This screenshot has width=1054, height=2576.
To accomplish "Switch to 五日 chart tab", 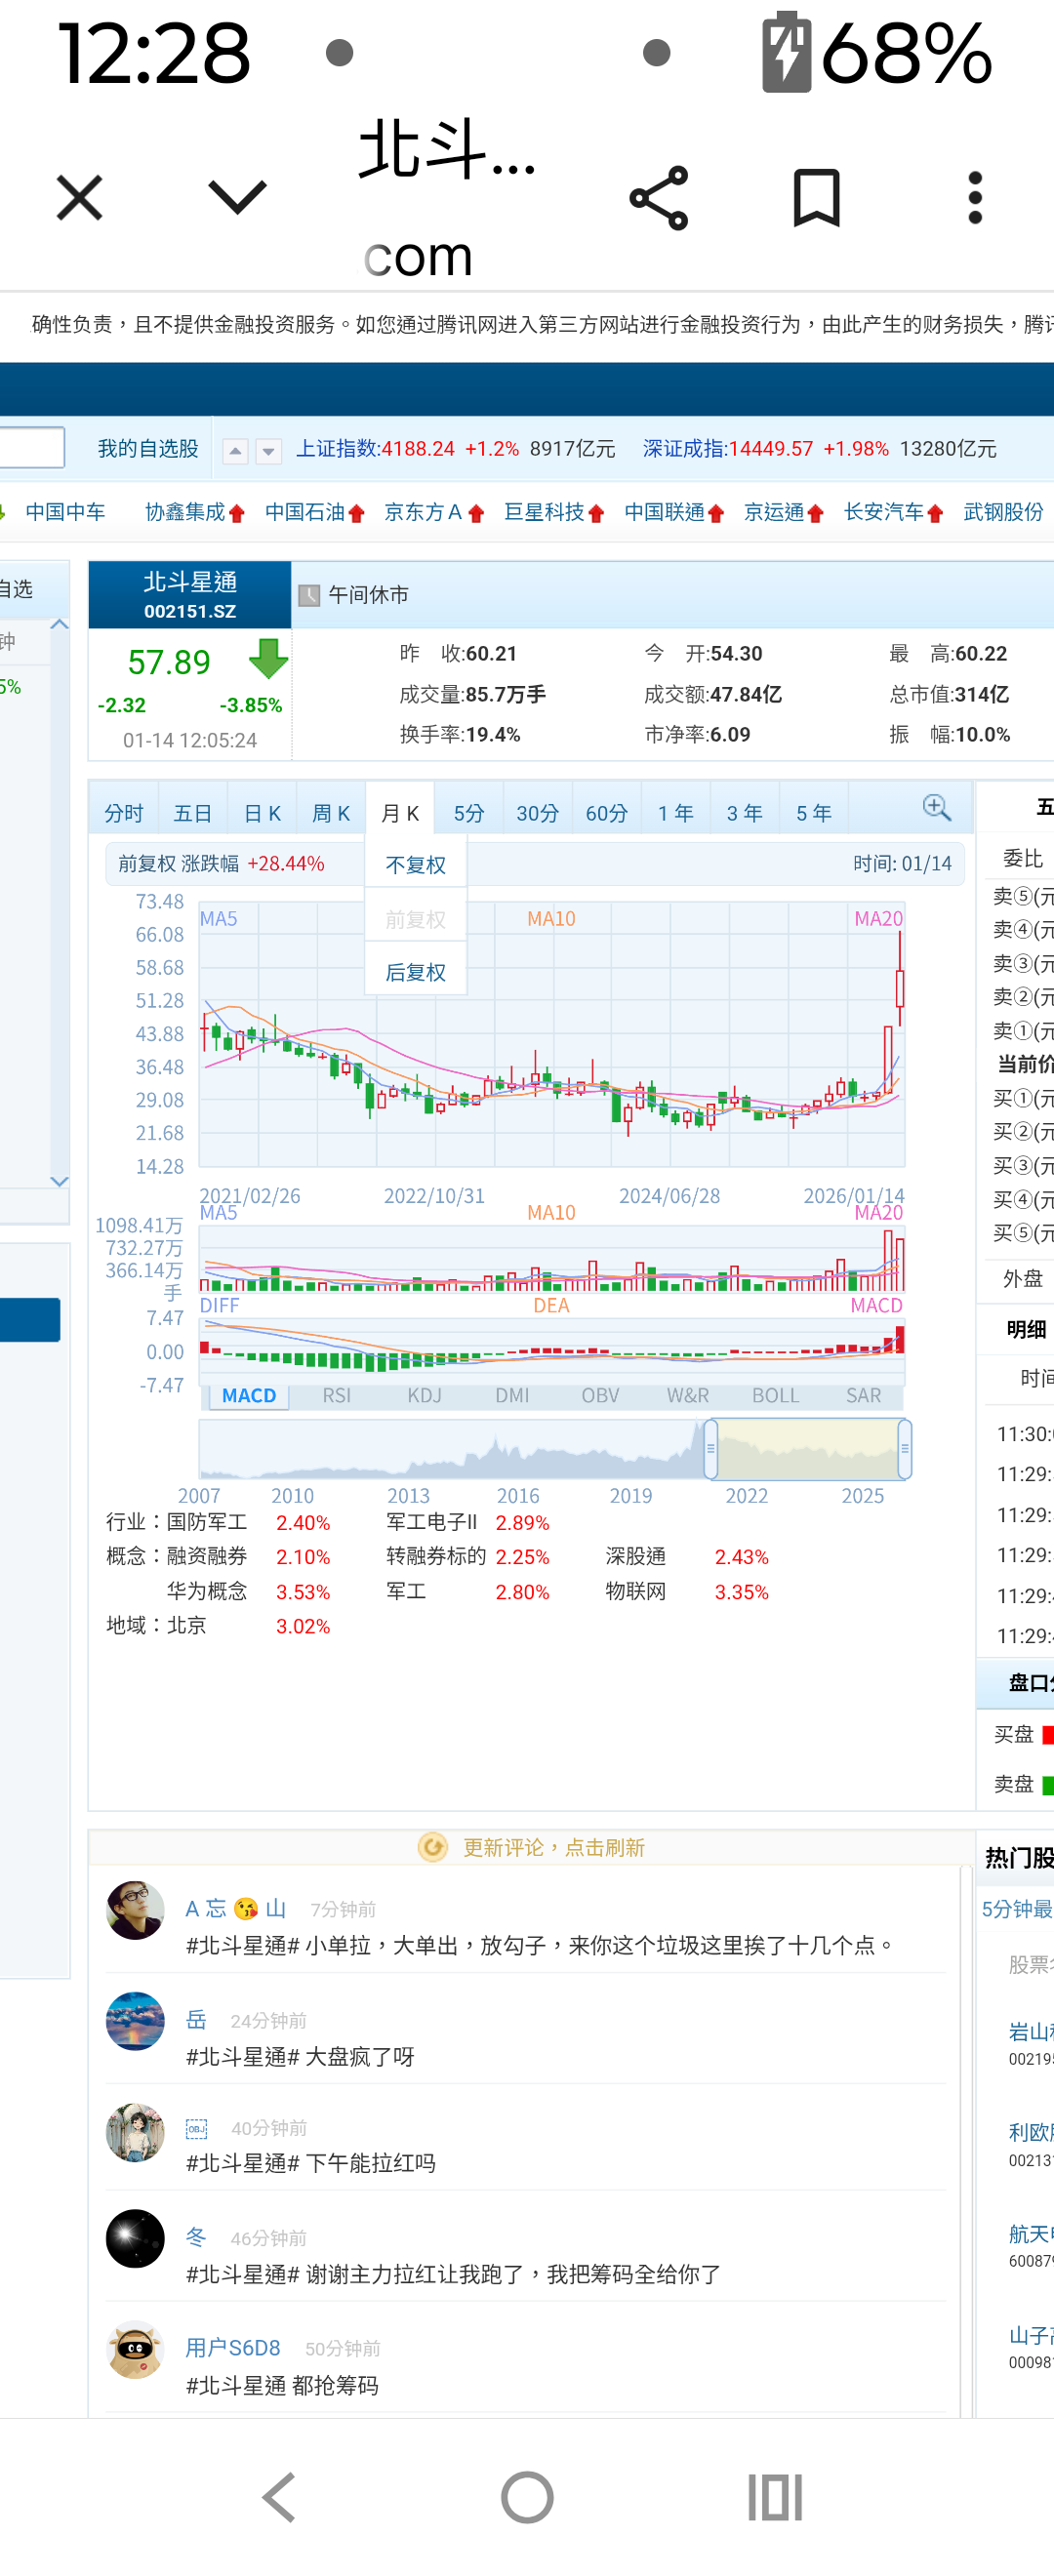I will click(x=193, y=813).
